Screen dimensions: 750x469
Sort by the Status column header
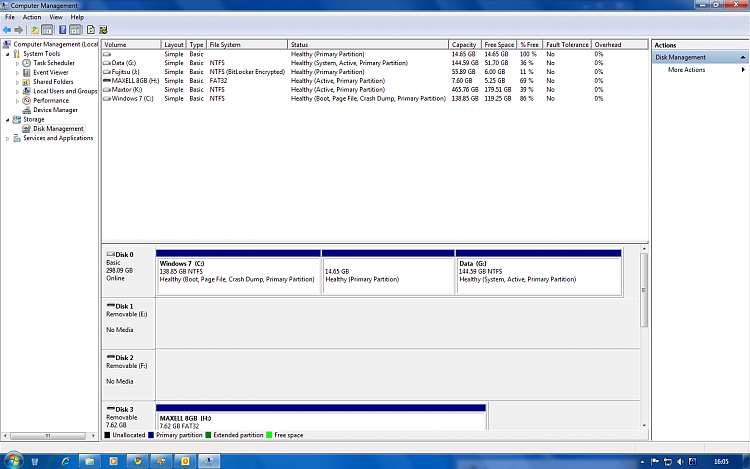(368, 44)
